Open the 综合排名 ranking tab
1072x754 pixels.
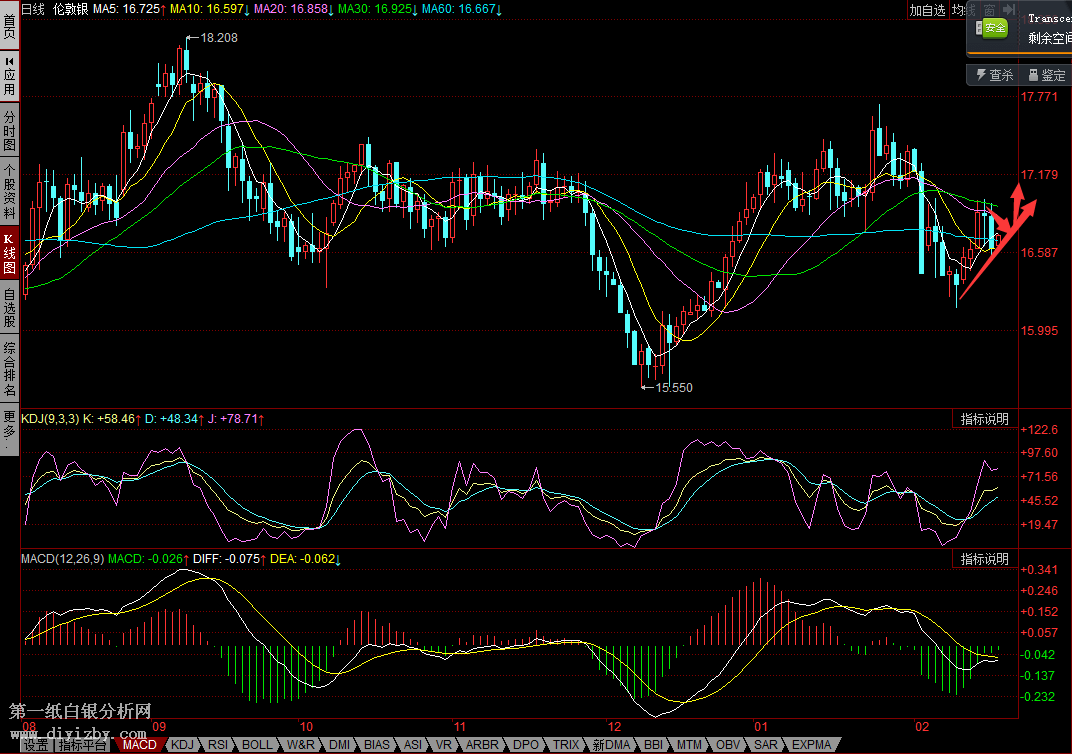click(9, 369)
